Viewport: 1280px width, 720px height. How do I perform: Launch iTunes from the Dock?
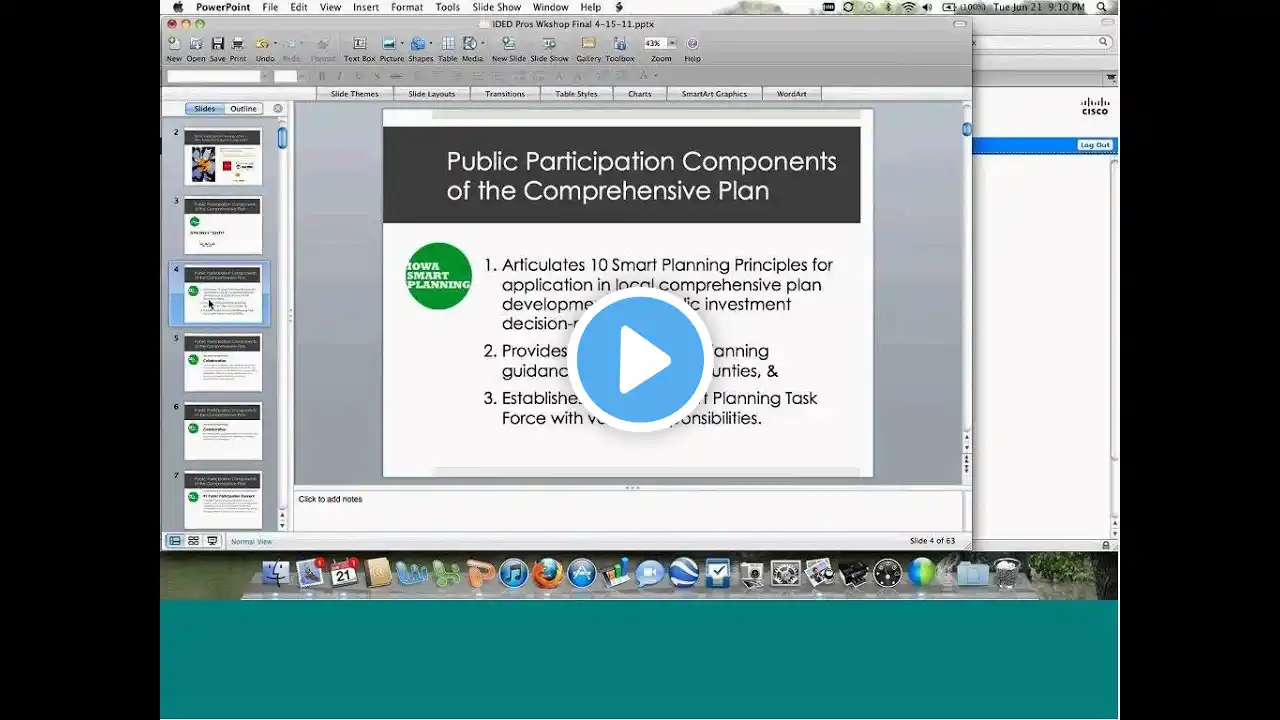tap(514, 573)
